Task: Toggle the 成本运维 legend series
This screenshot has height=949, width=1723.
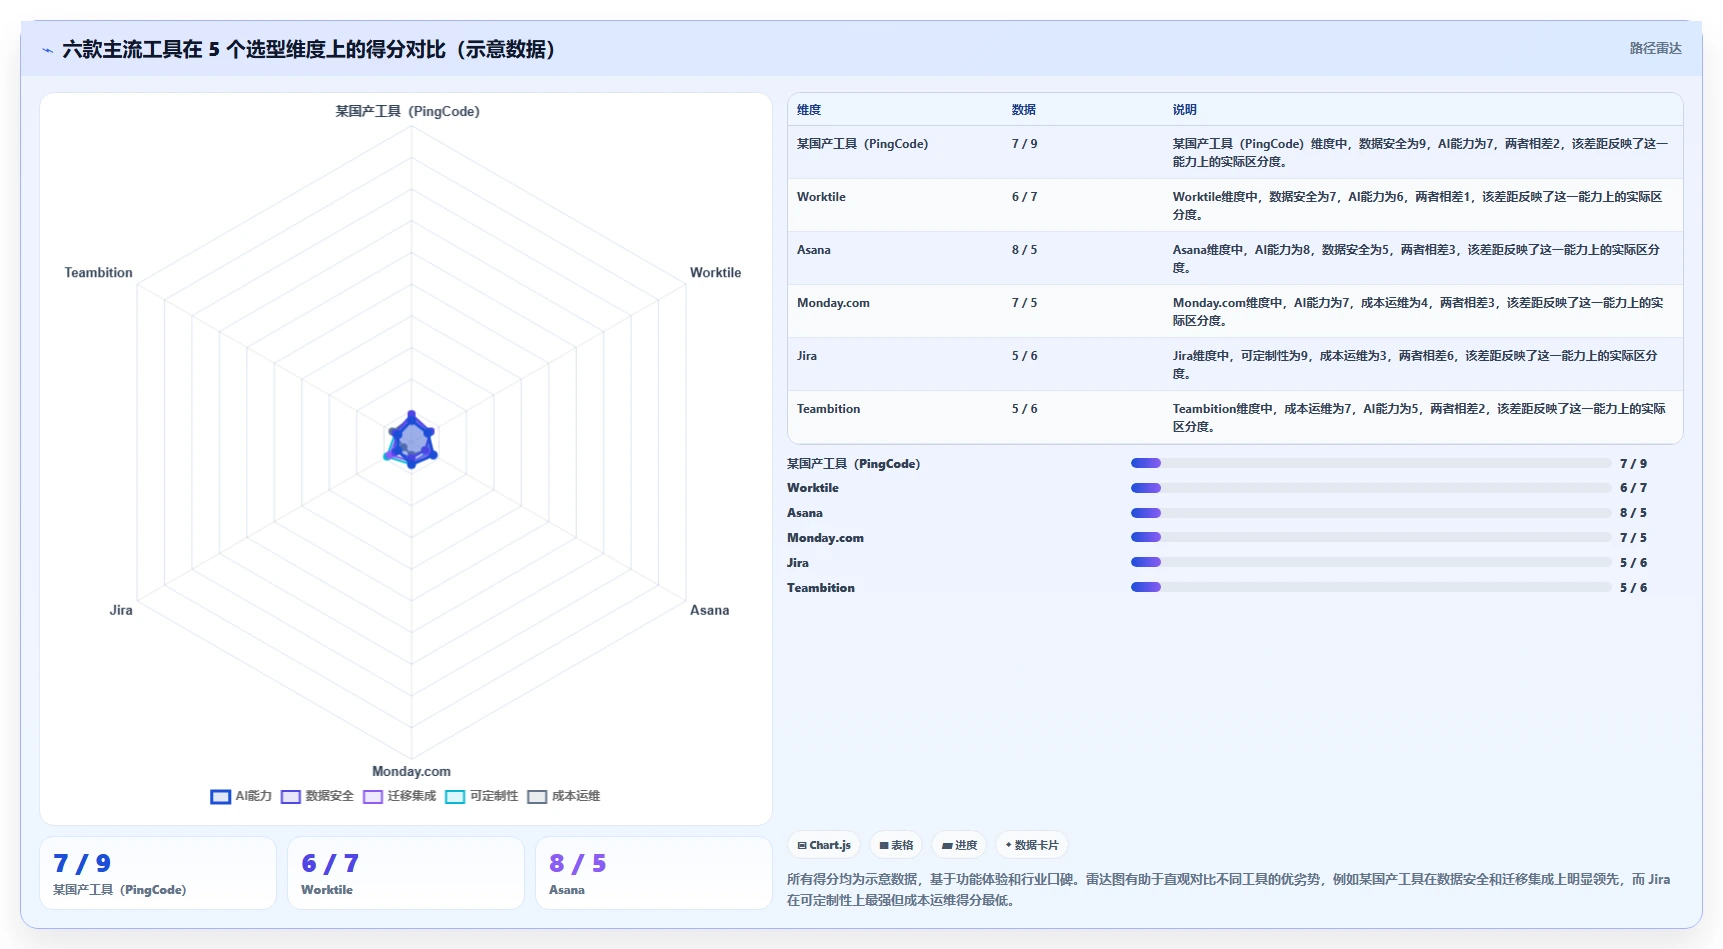Action: coord(563,796)
